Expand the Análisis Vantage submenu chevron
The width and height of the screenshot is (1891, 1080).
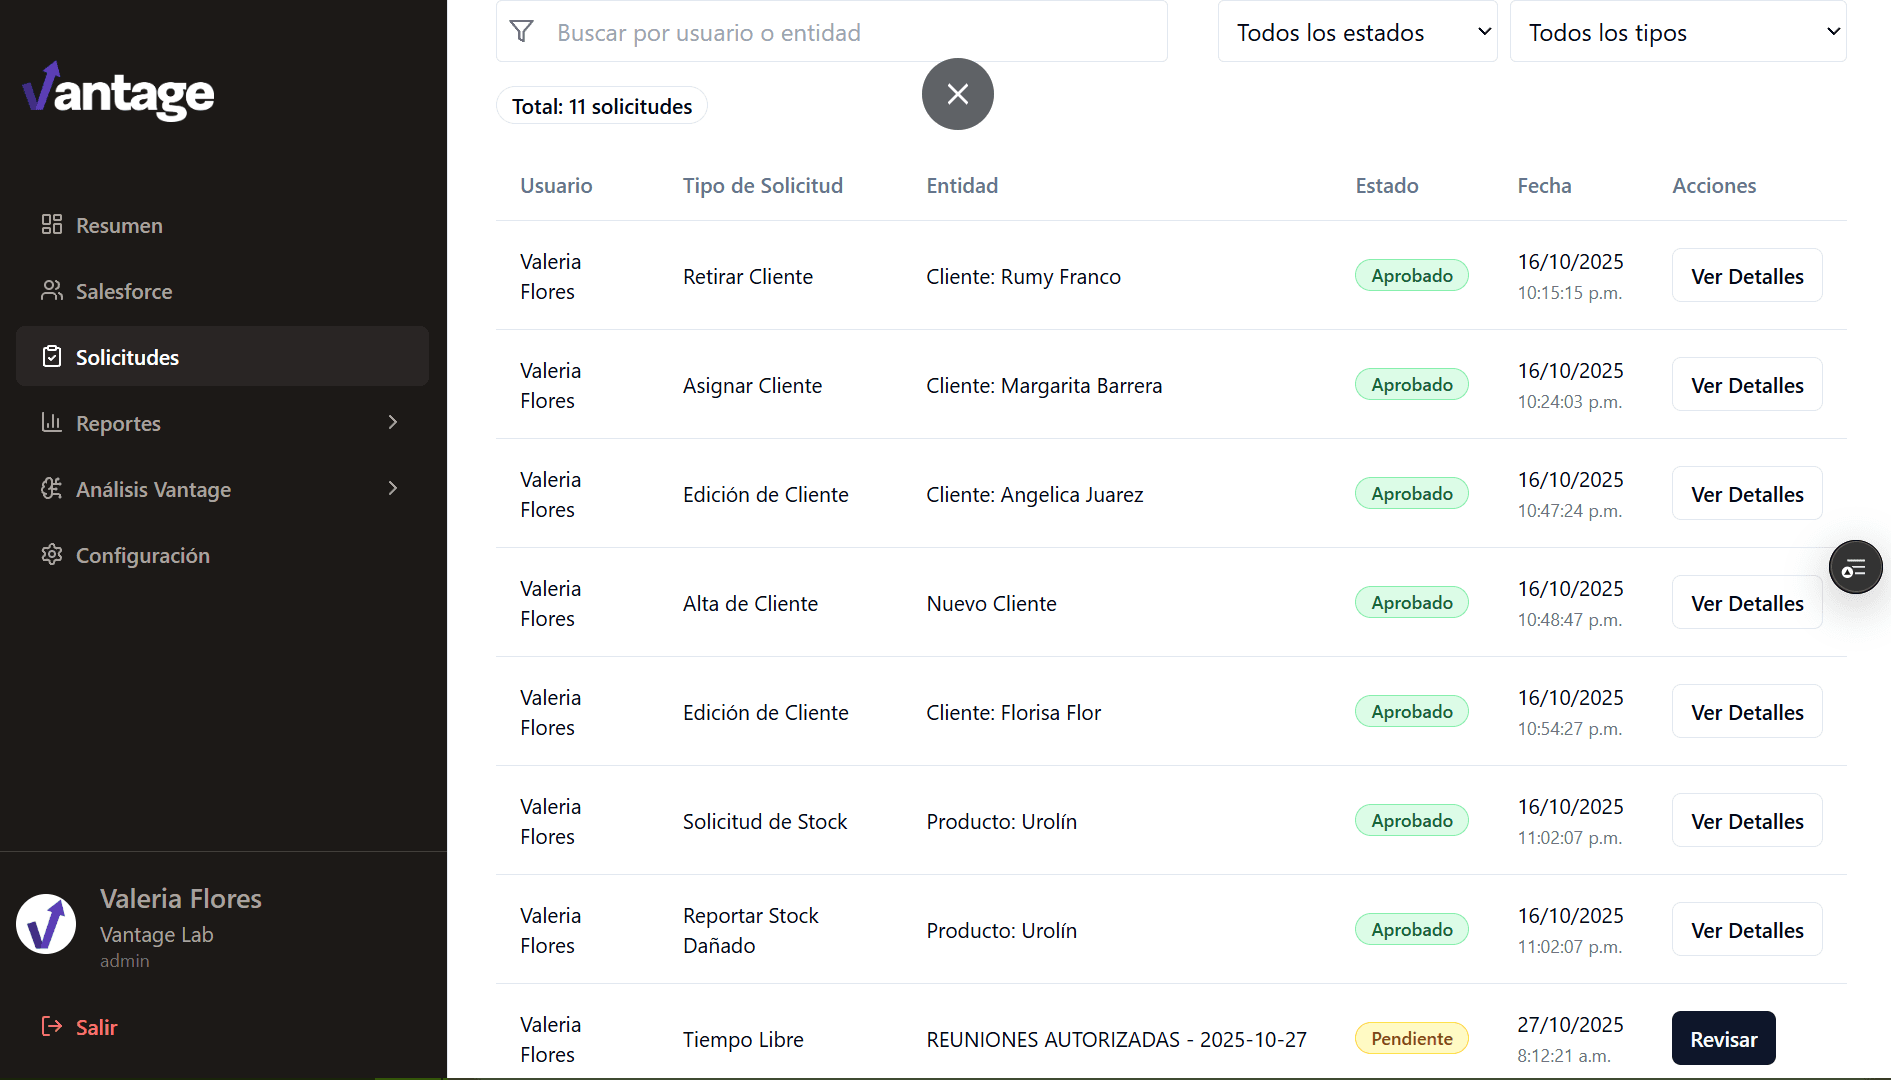392,488
